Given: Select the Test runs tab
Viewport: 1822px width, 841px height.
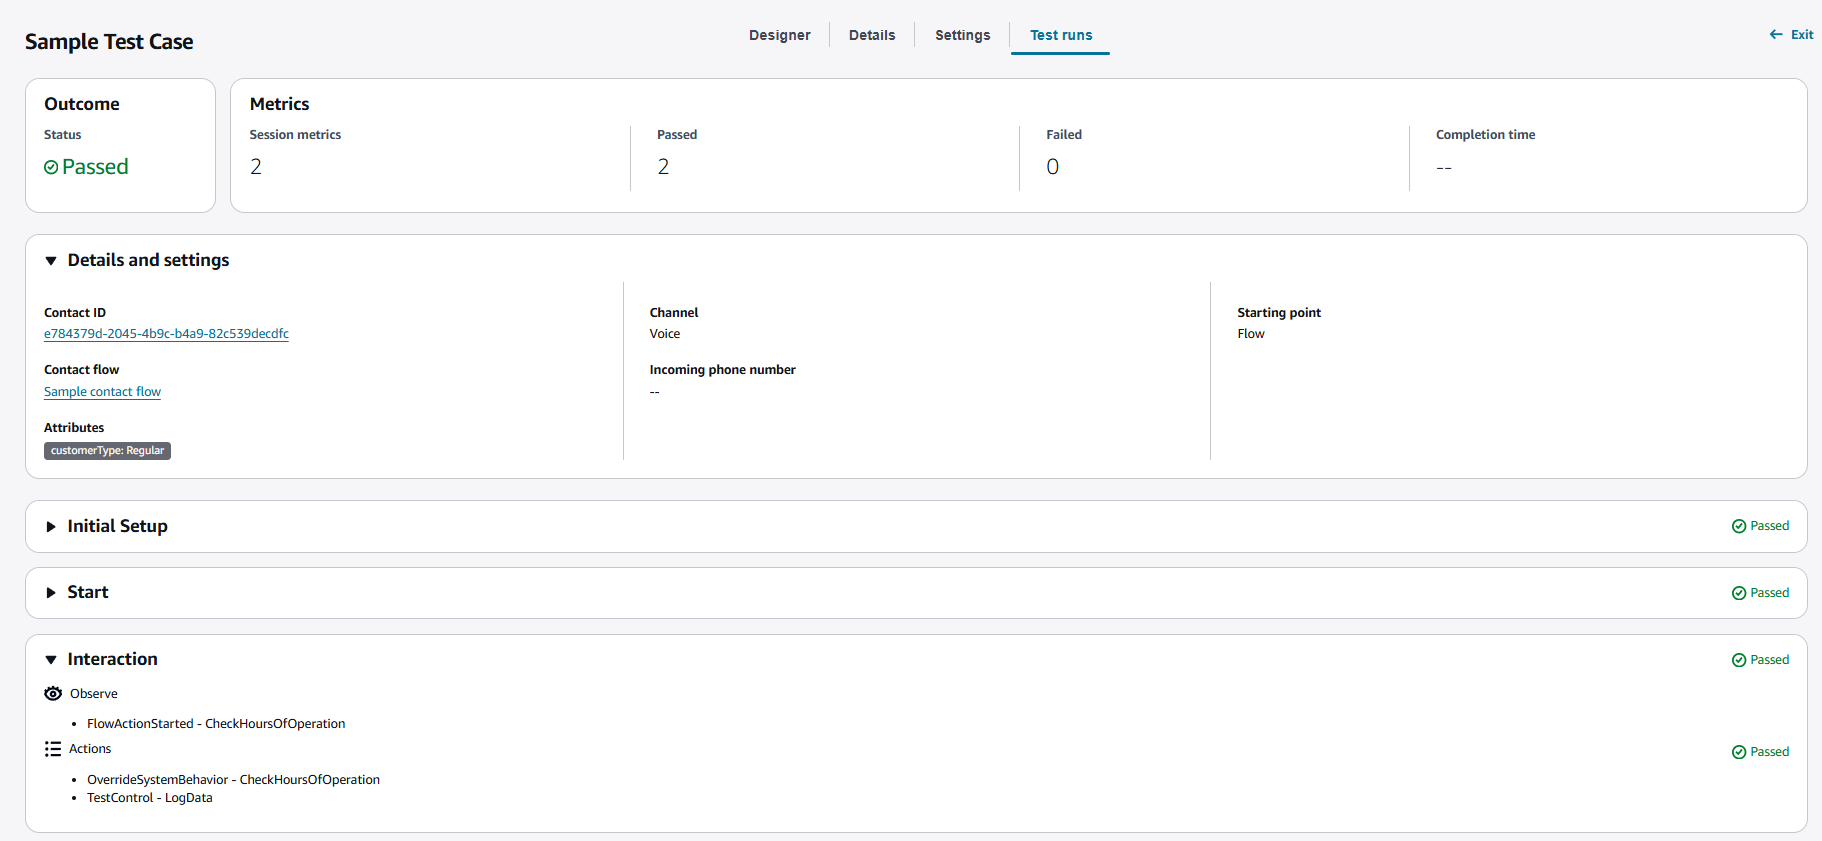Looking at the screenshot, I should (x=1061, y=35).
